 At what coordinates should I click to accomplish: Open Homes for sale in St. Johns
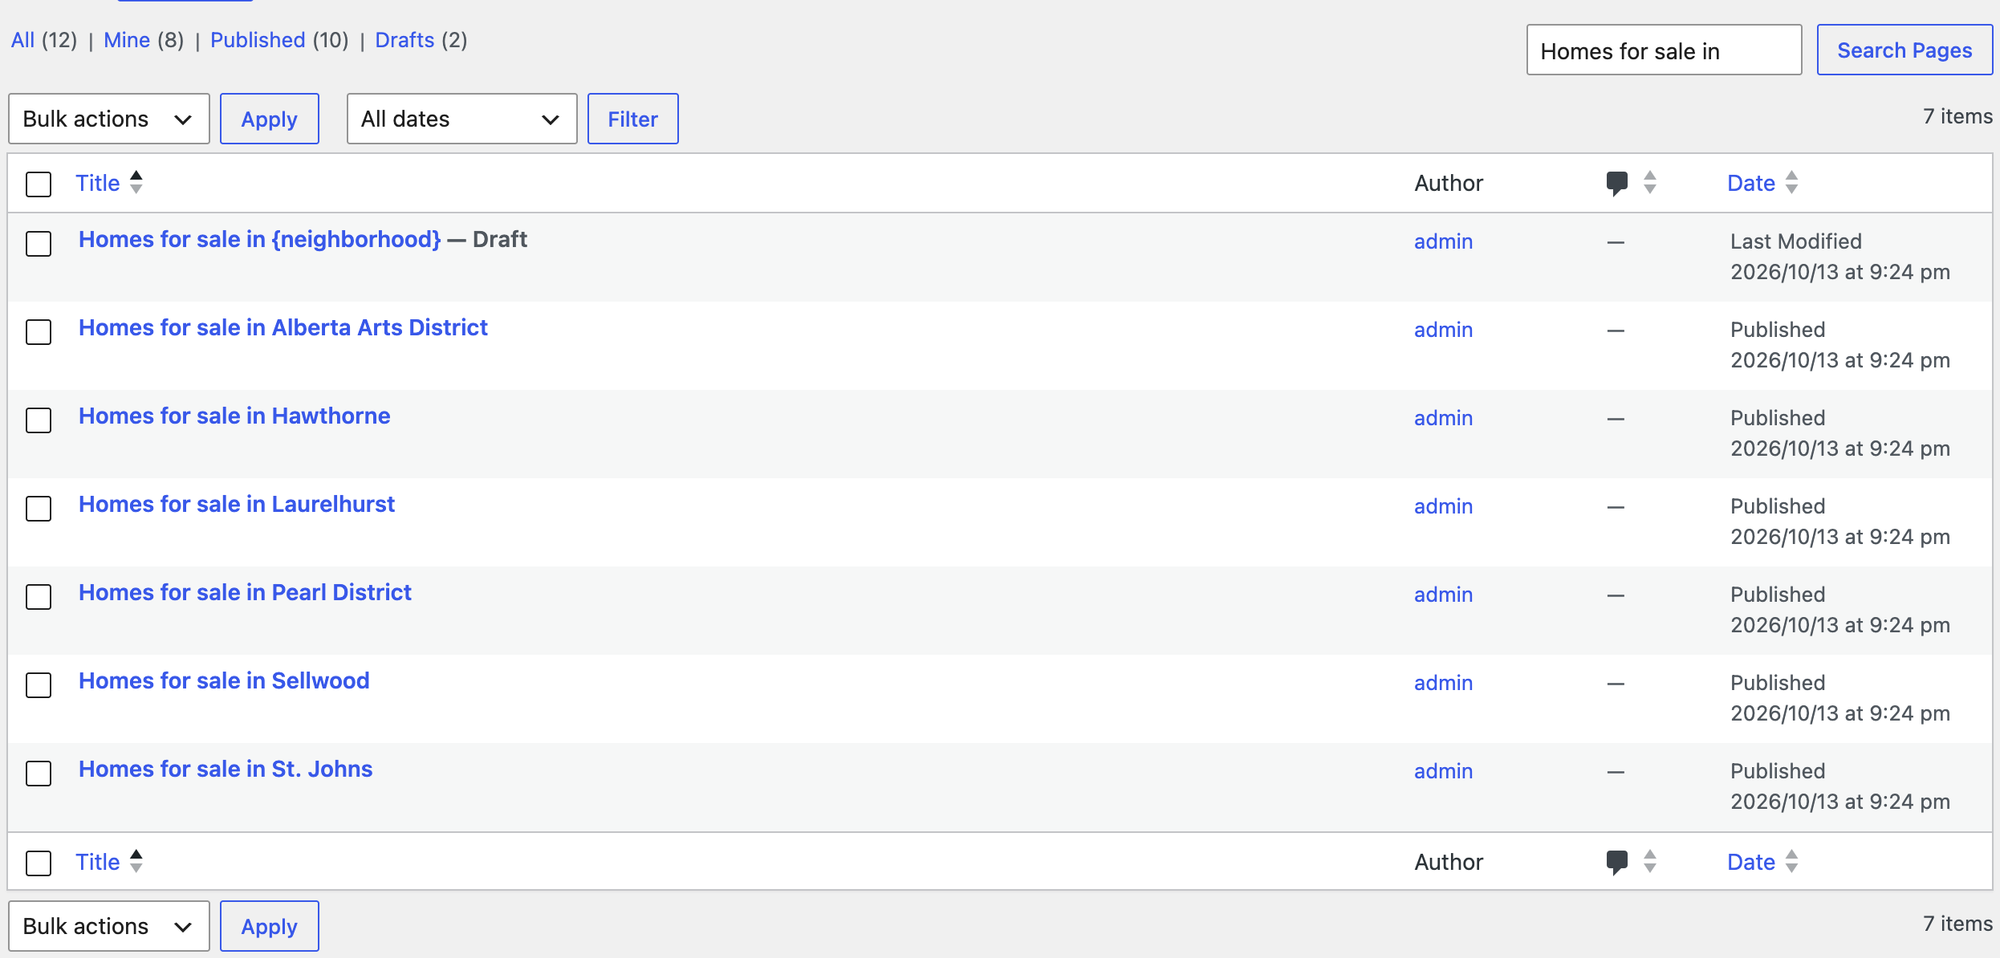(x=225, y=769)
